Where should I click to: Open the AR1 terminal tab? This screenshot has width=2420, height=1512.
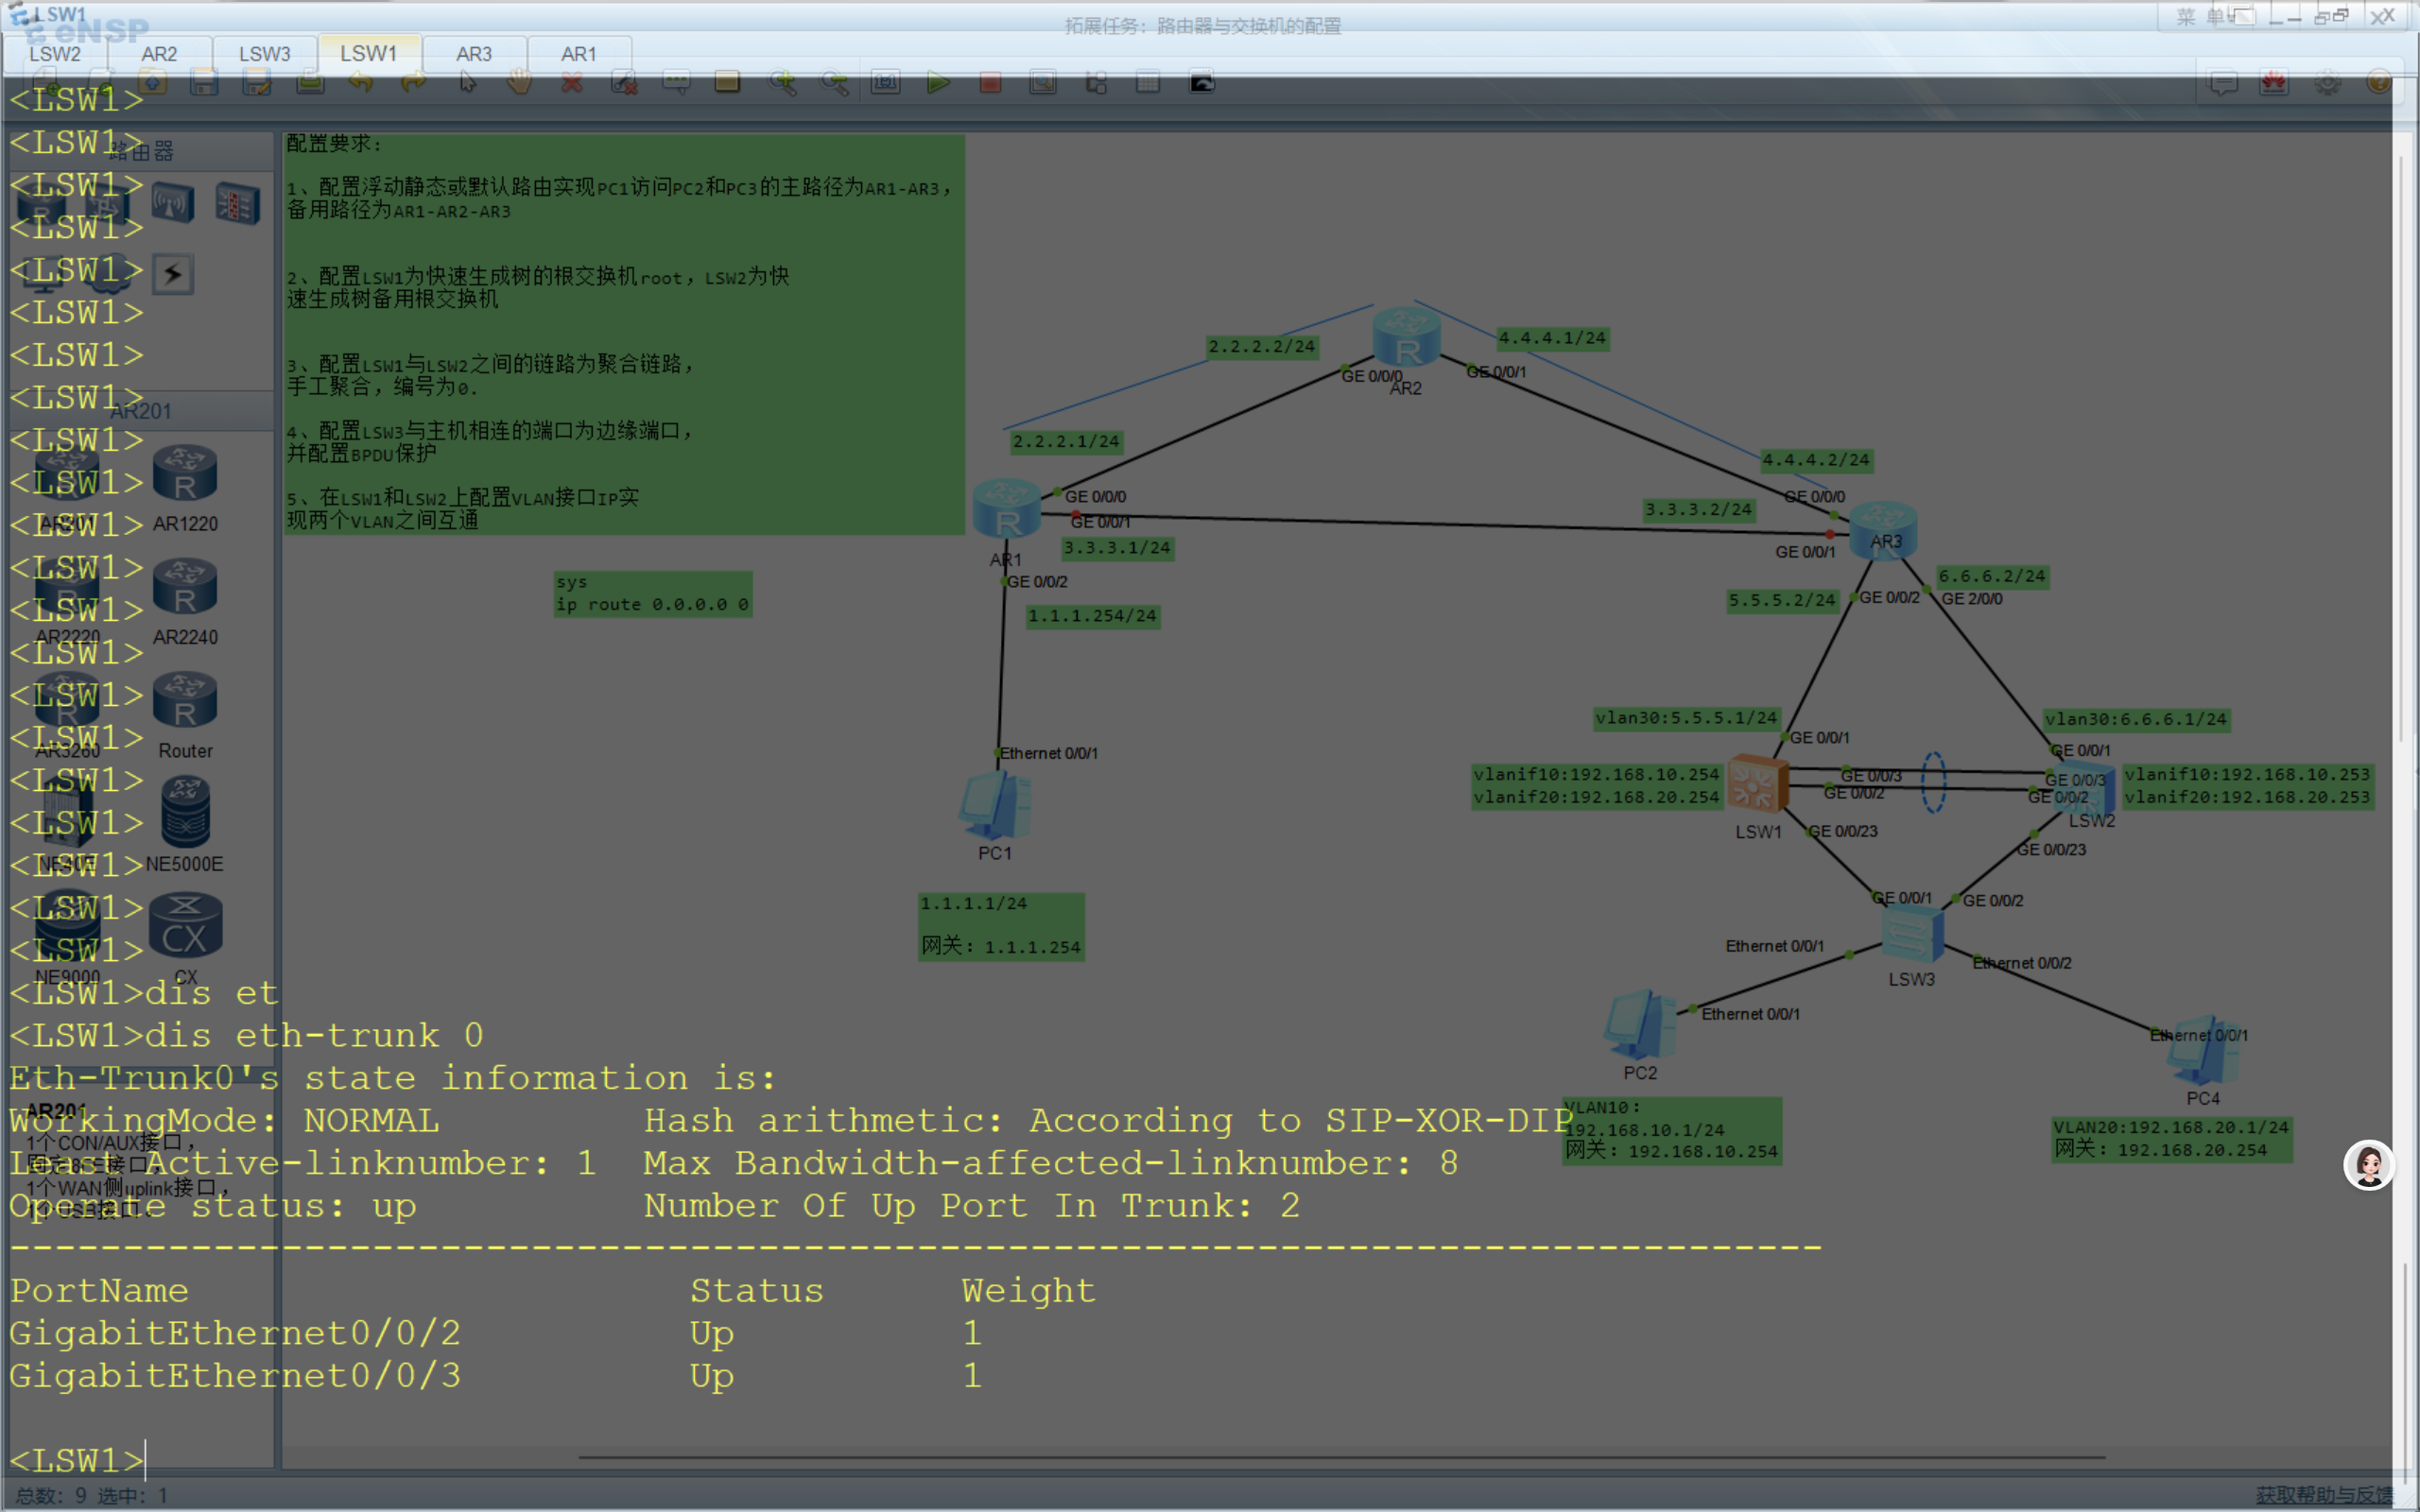(578, 54)
